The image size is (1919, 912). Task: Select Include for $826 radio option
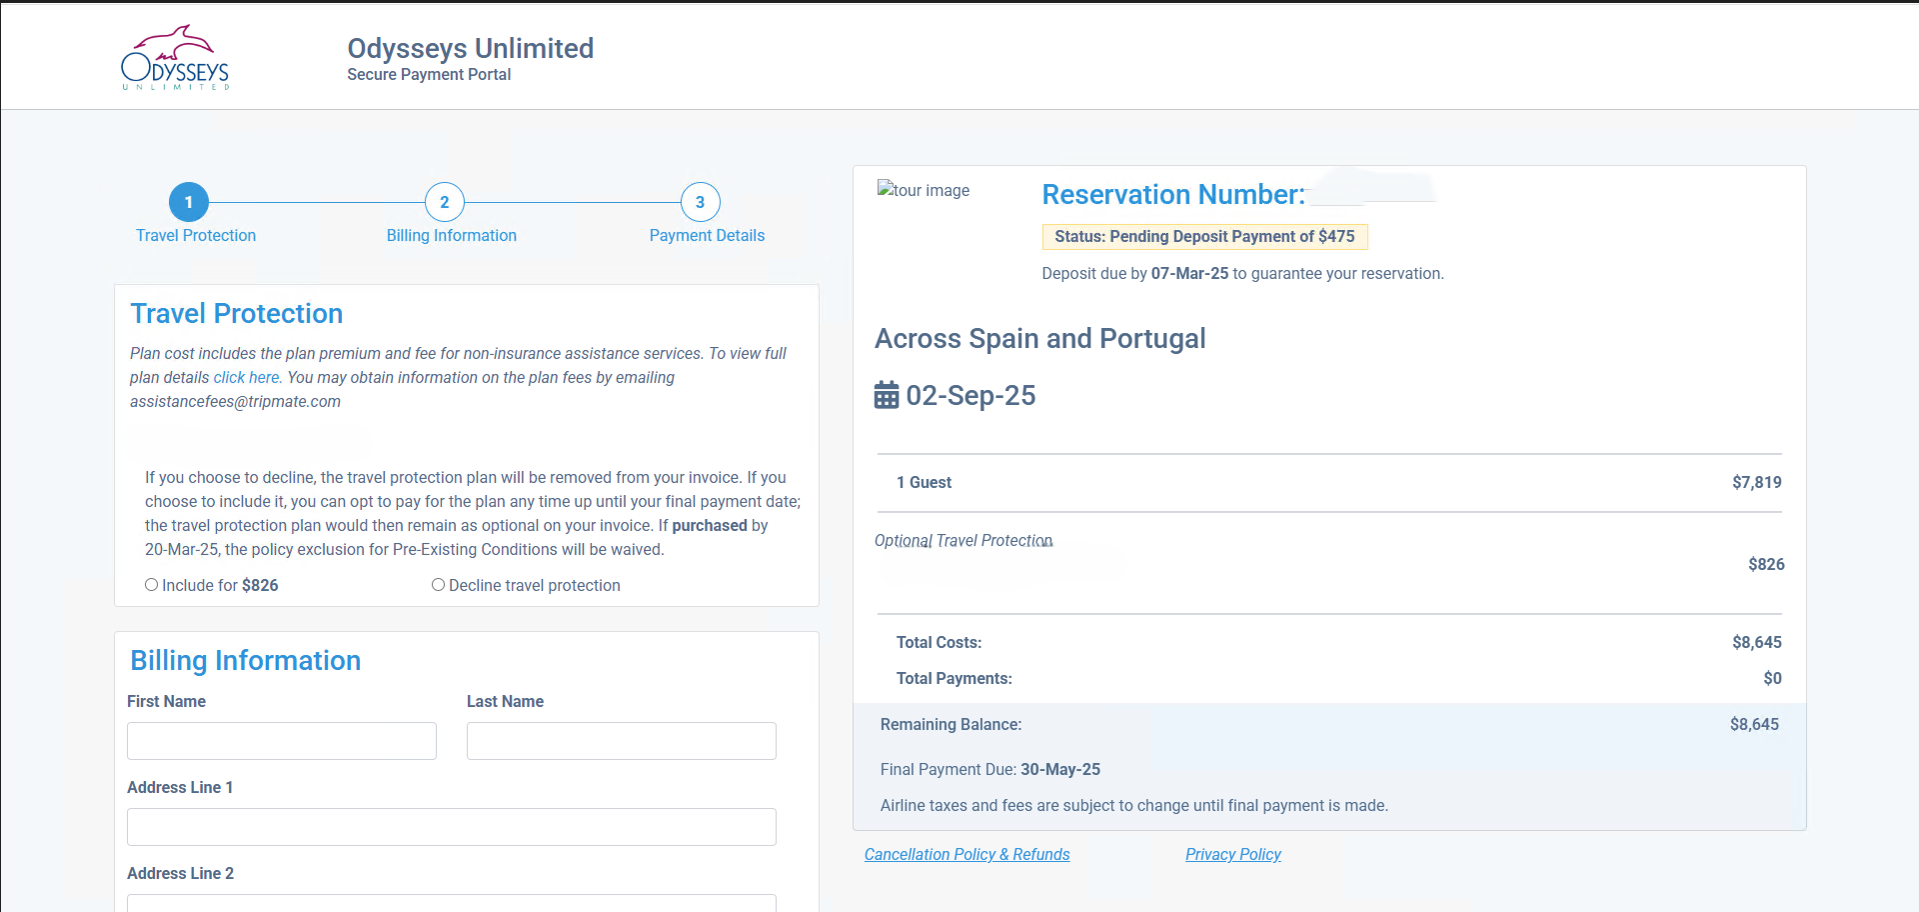152,585
